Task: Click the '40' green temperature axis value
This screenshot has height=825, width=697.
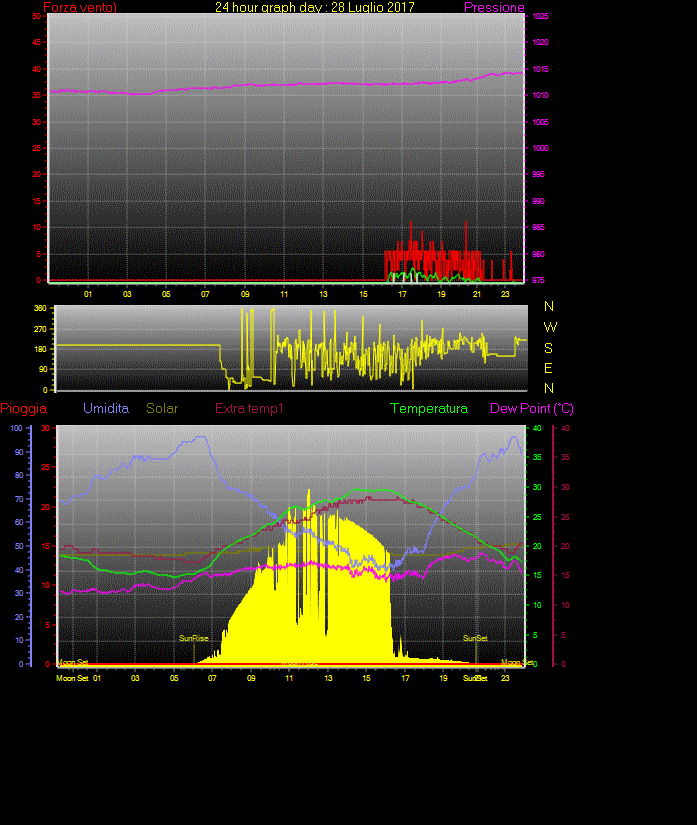Action: [x=537, y=428]
